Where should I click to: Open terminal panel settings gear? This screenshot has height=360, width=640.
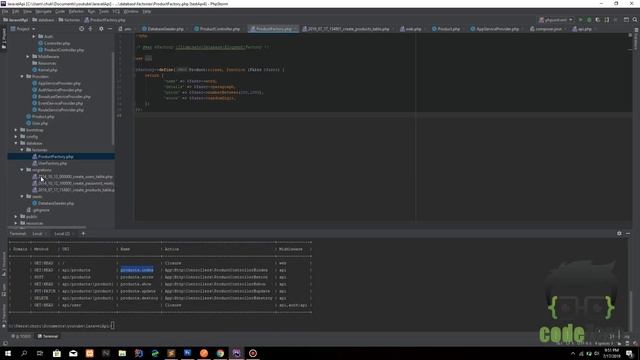tap(619, 233)
